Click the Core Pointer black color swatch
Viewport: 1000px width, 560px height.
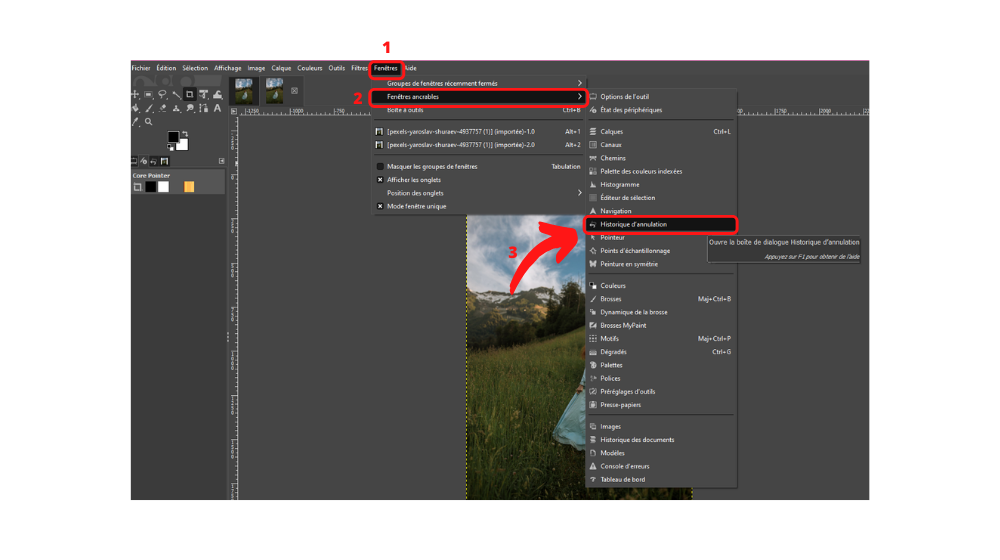[x=151, y=187]
